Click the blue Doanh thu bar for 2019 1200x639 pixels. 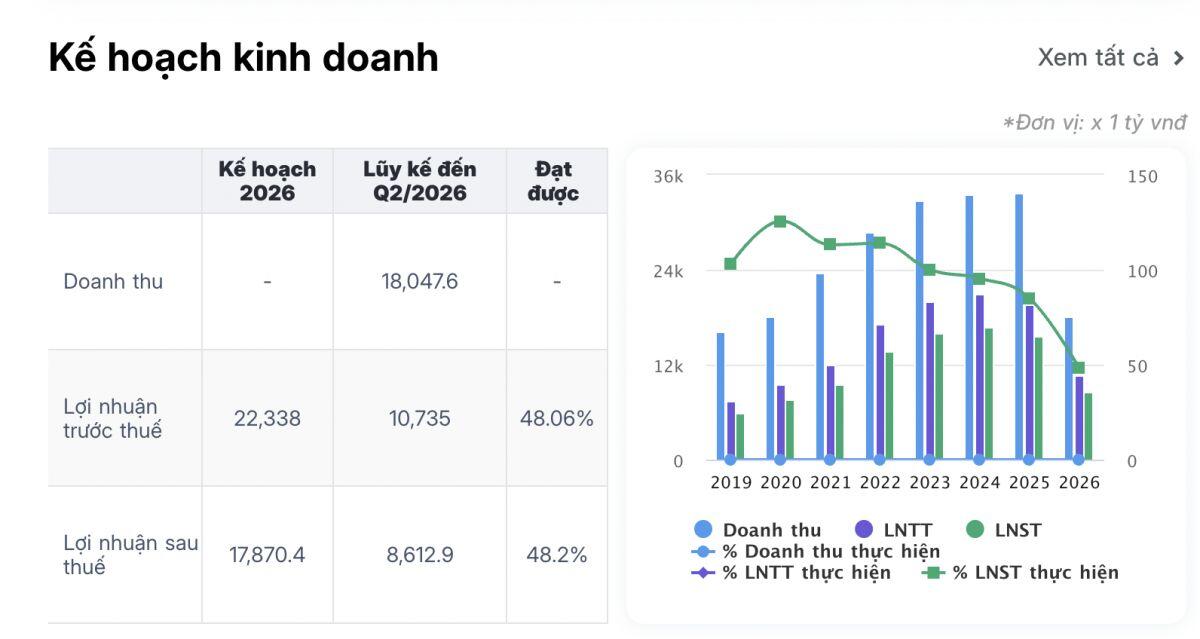(x=720, y=396)
